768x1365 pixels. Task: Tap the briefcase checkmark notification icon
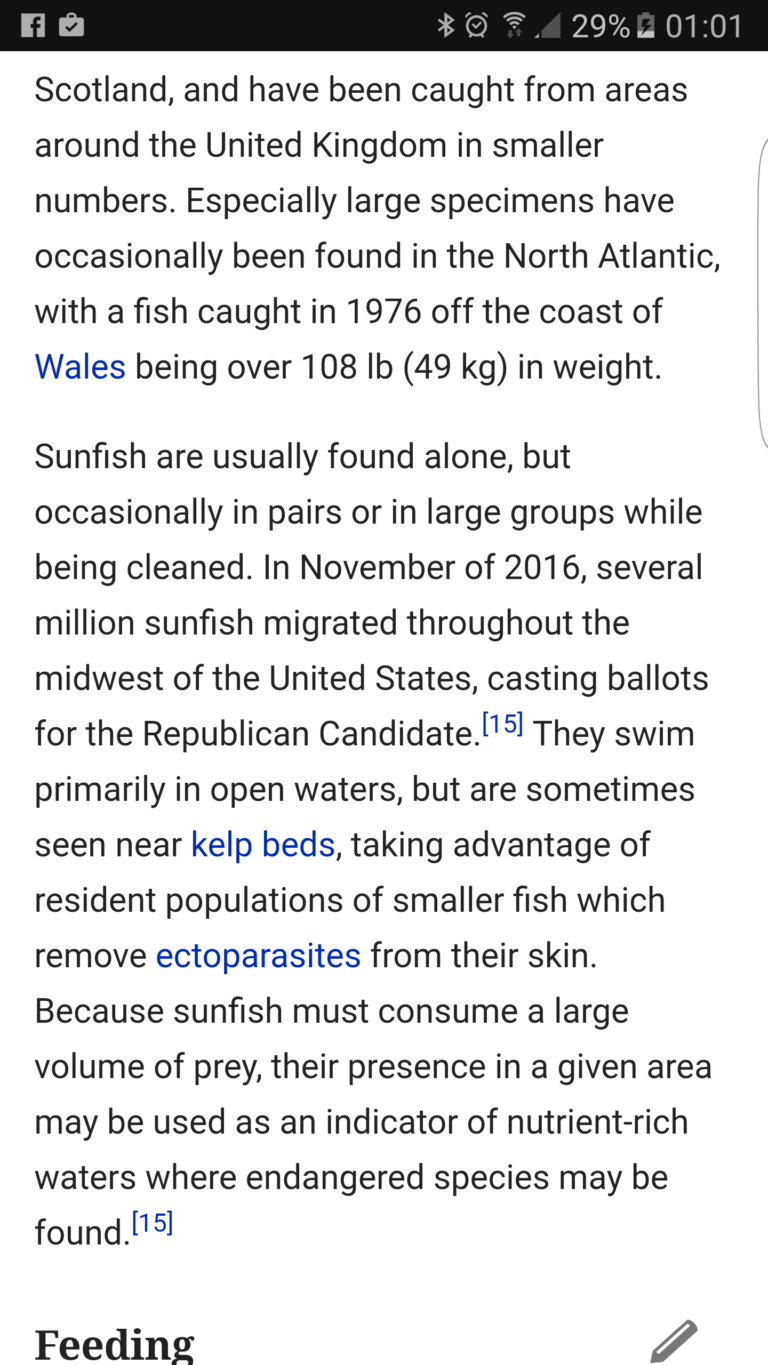click(x=71, y=25)
